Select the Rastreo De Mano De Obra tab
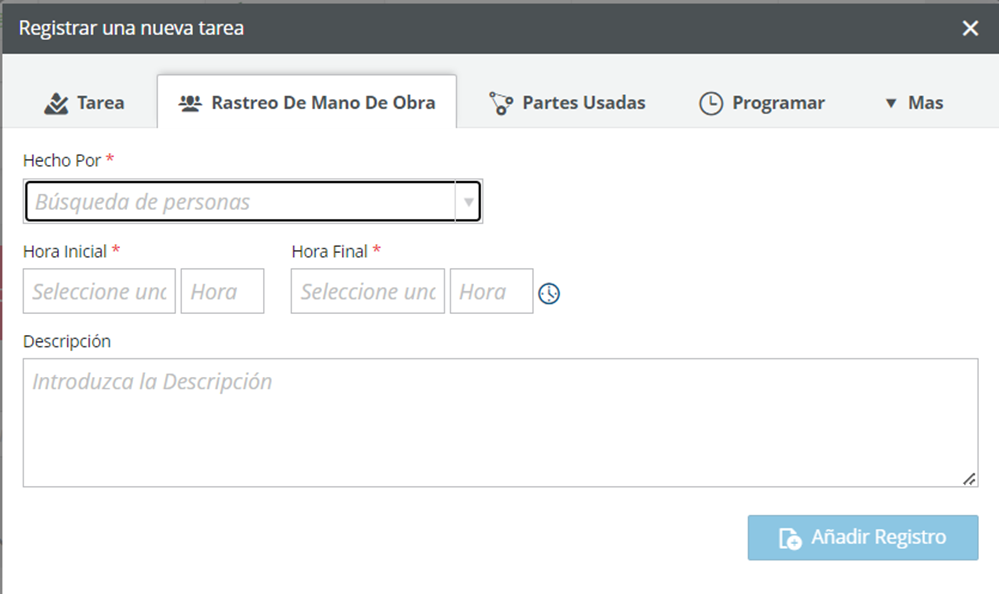The height and width of the screenshot is (594, 1000). 307,102
